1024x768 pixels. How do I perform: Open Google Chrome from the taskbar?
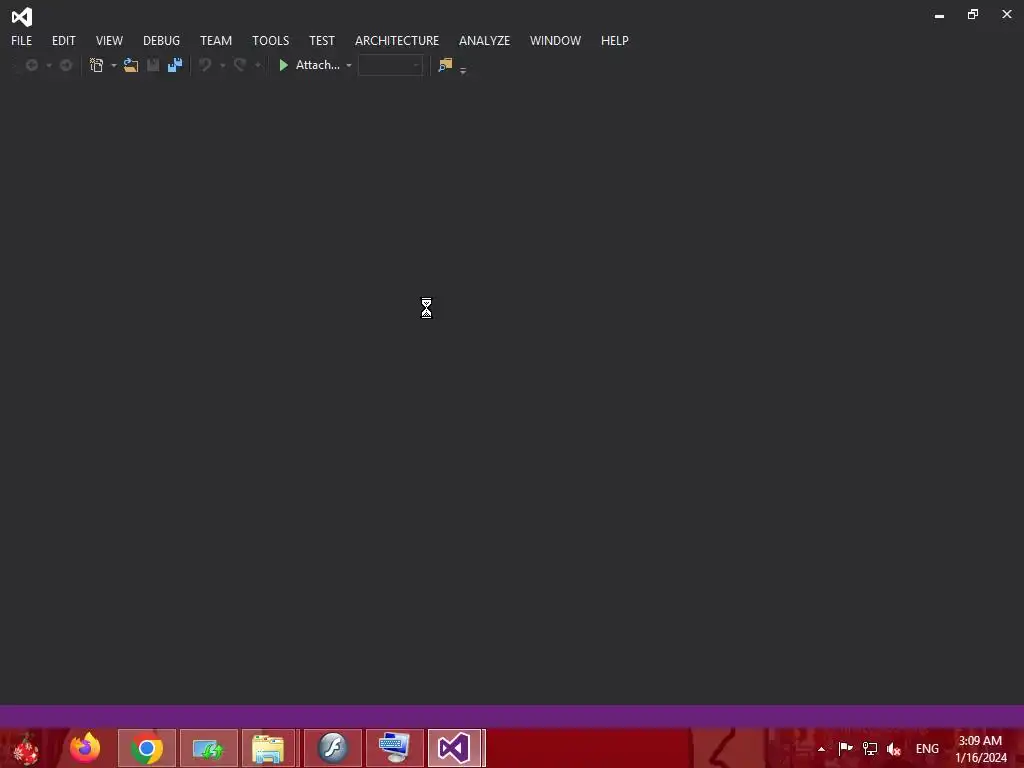click(147, 748)
